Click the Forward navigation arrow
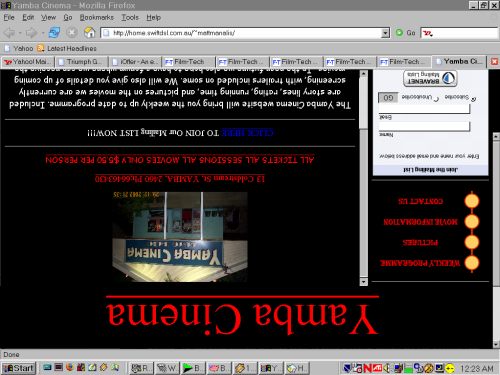 [x=31, y=33]
